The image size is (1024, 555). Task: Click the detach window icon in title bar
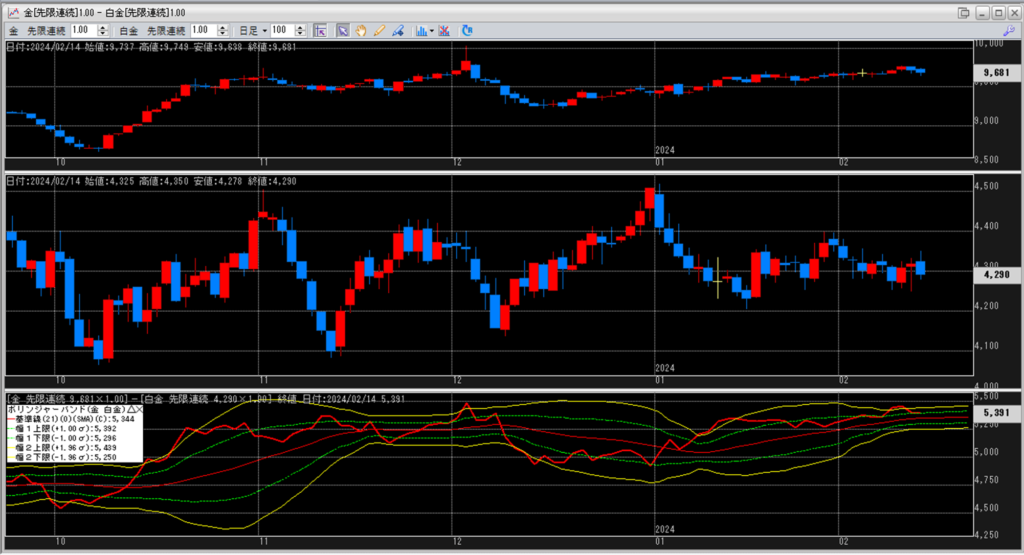pos(963,11)
